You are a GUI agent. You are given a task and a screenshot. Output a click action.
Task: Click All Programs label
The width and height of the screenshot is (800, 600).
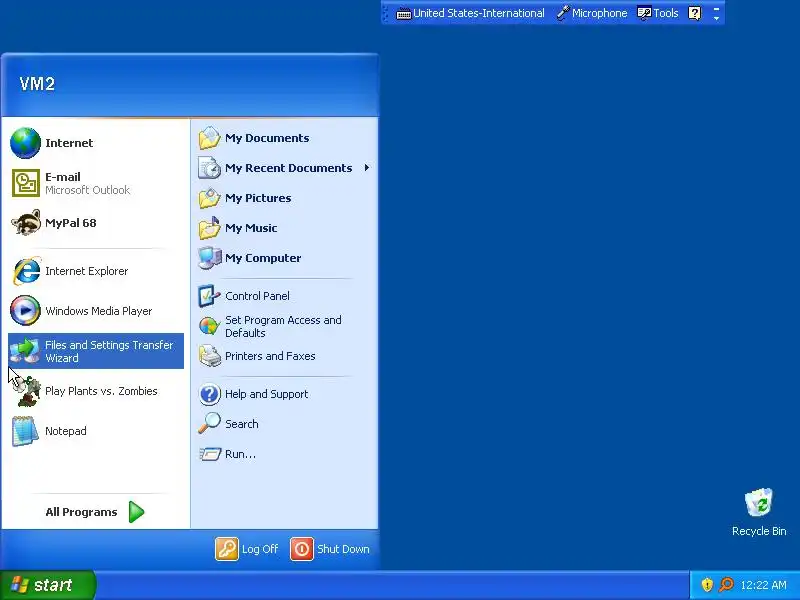coord(81,512)
